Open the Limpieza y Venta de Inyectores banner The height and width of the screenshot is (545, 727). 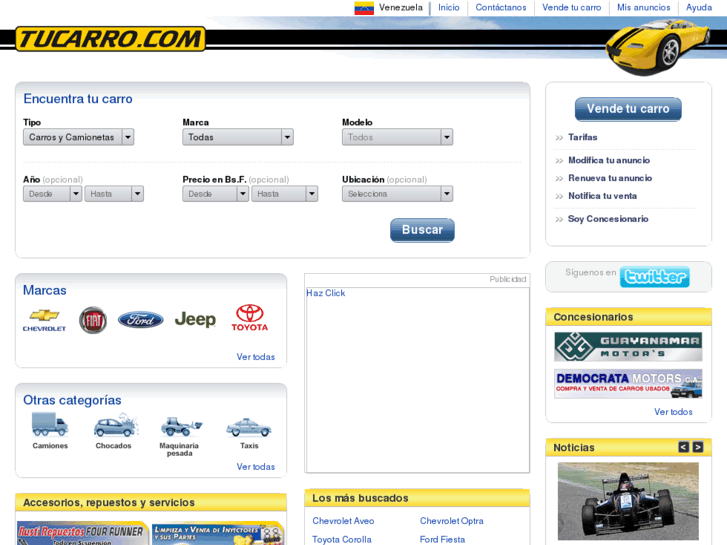tap(218, 533)
